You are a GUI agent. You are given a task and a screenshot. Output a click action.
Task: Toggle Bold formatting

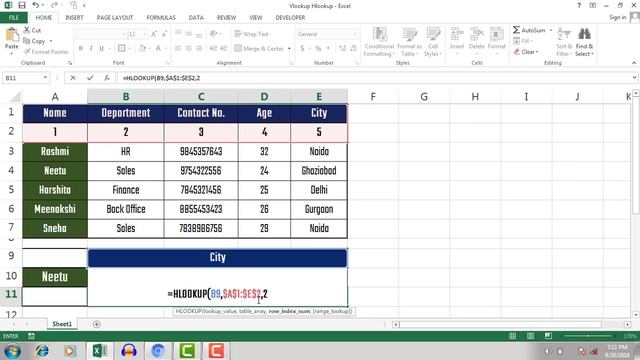(81, 48)
